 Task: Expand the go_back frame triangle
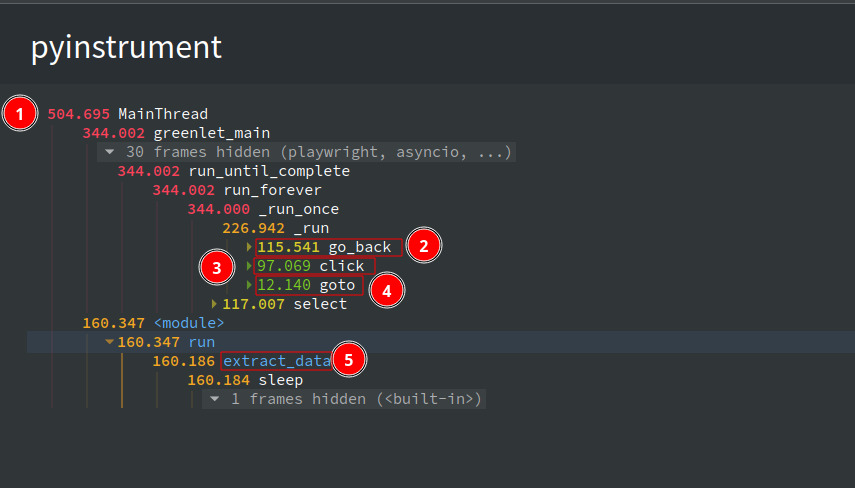249,247
